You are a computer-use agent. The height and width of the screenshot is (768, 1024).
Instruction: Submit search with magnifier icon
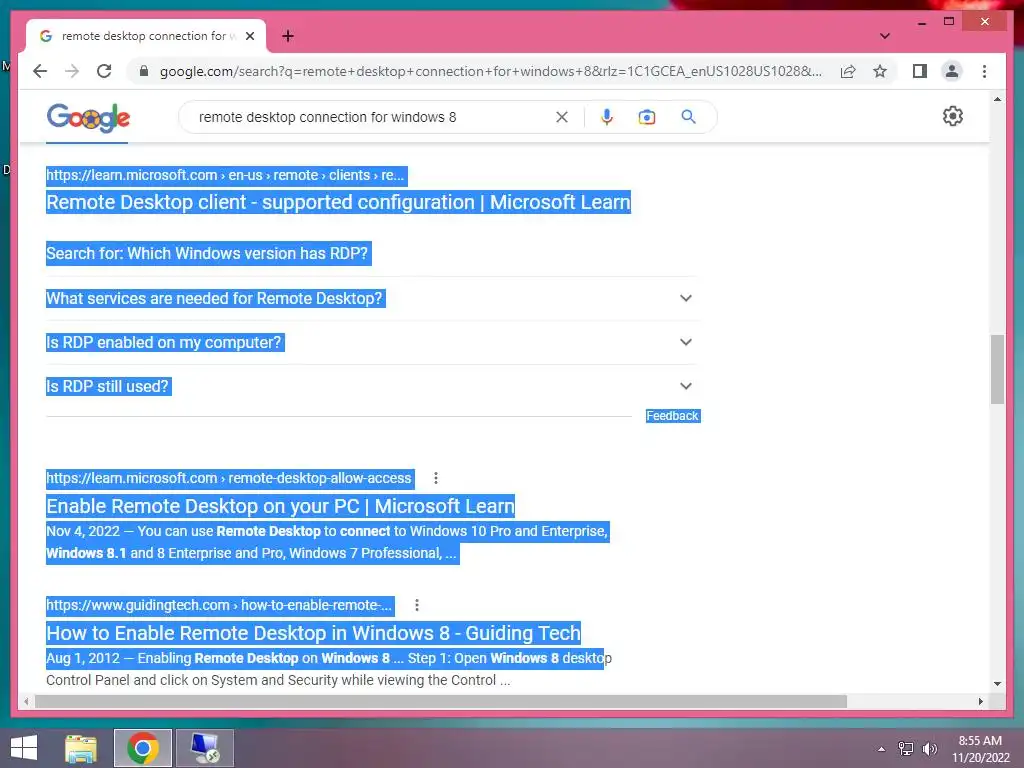(688, 117)
